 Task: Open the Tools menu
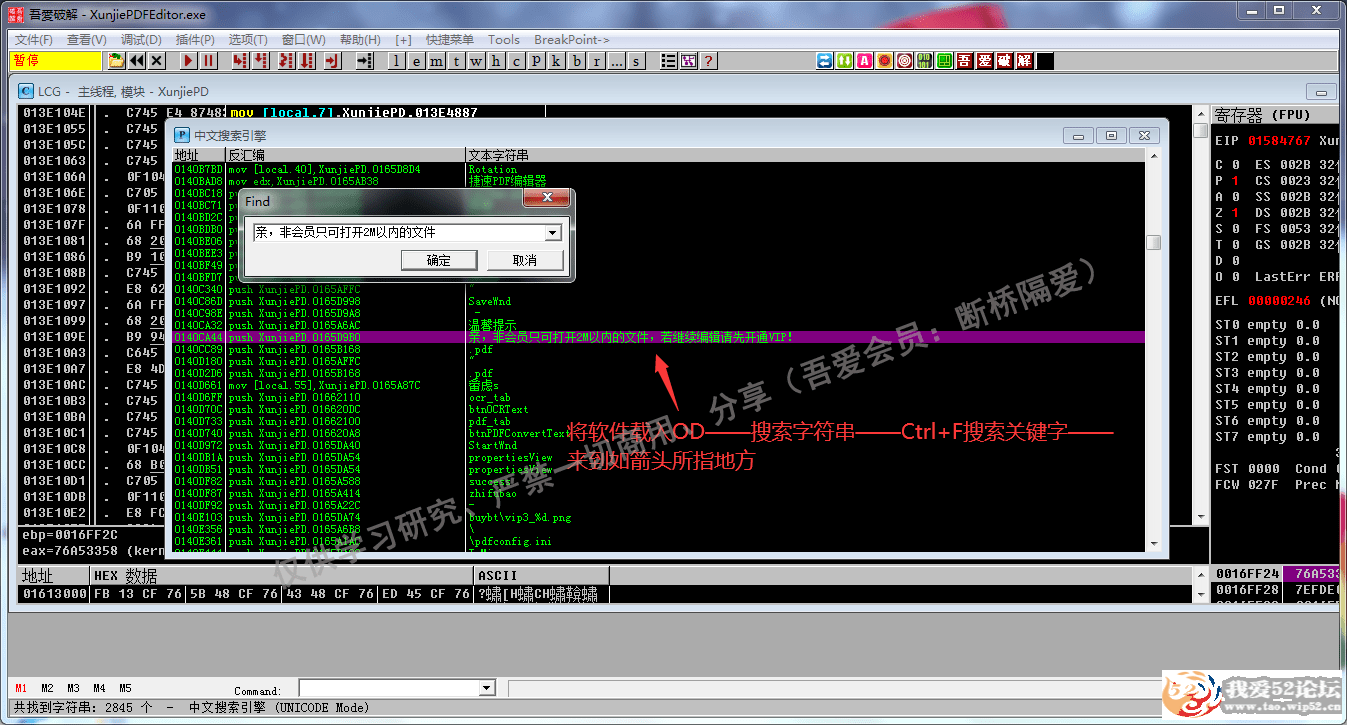click(x=504, y=40)
